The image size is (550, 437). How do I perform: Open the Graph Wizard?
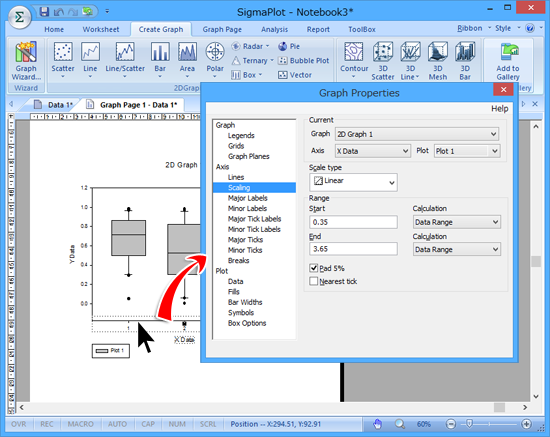pos(26,61)
